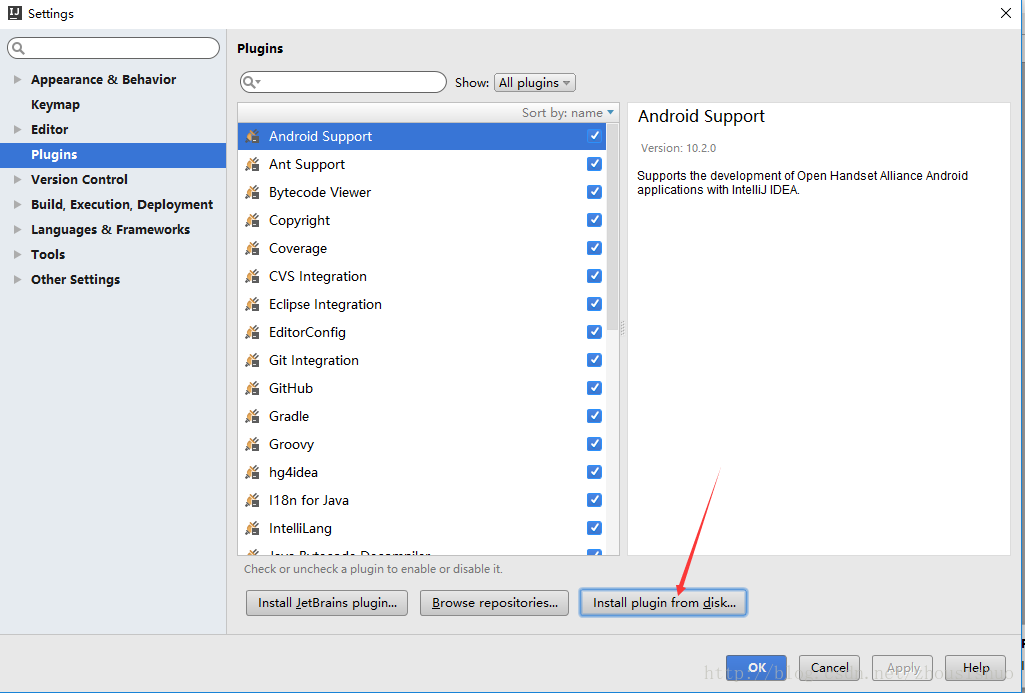1025x693 pixels.
Task: Open Appearance & Behavior settings
Action: click(103, 79)
